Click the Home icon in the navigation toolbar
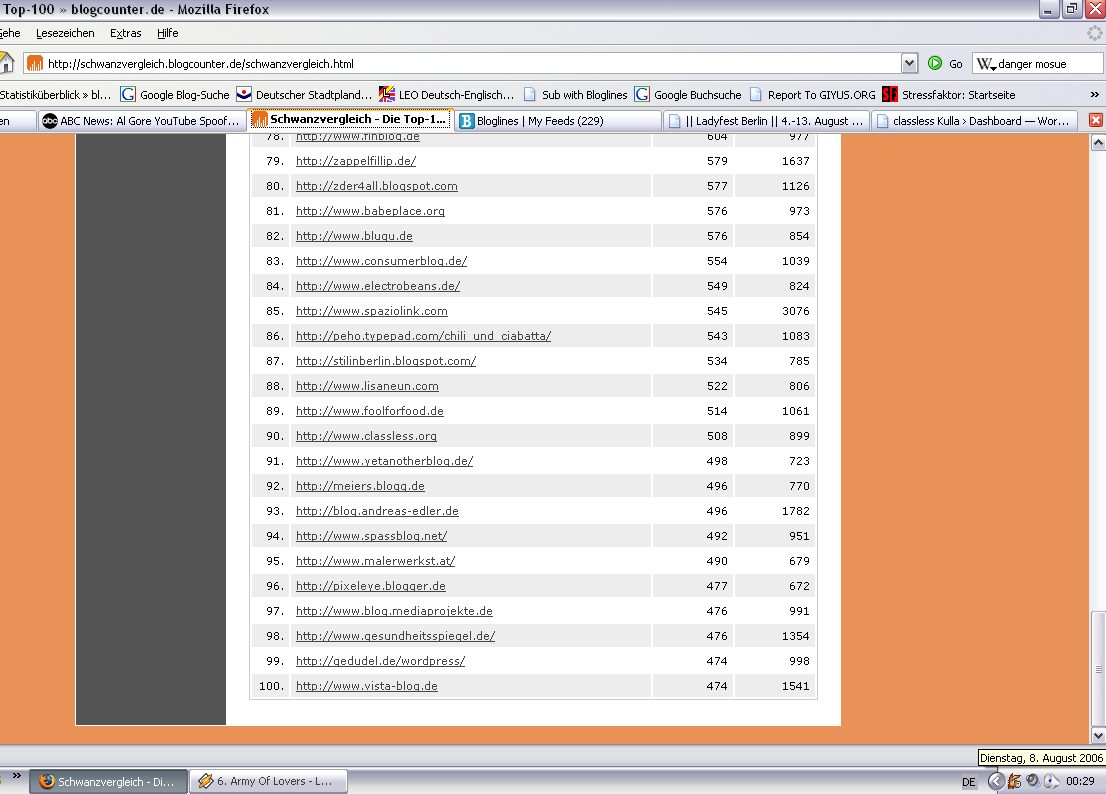Viewport: 1106px width, 794px height. 6,63
